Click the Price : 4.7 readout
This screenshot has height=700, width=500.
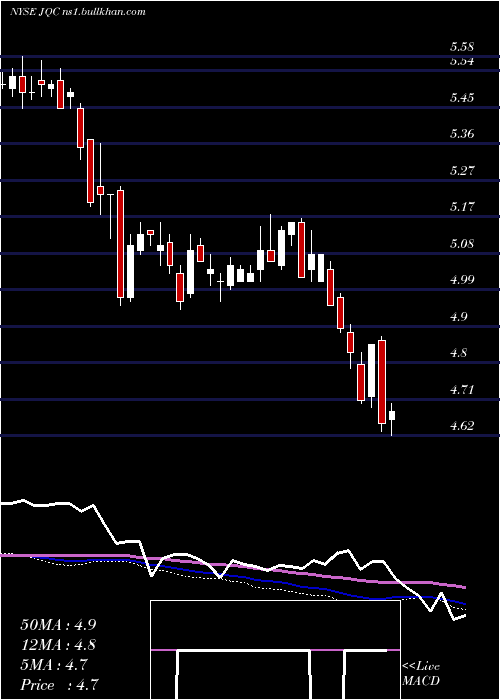pos(59,685)
